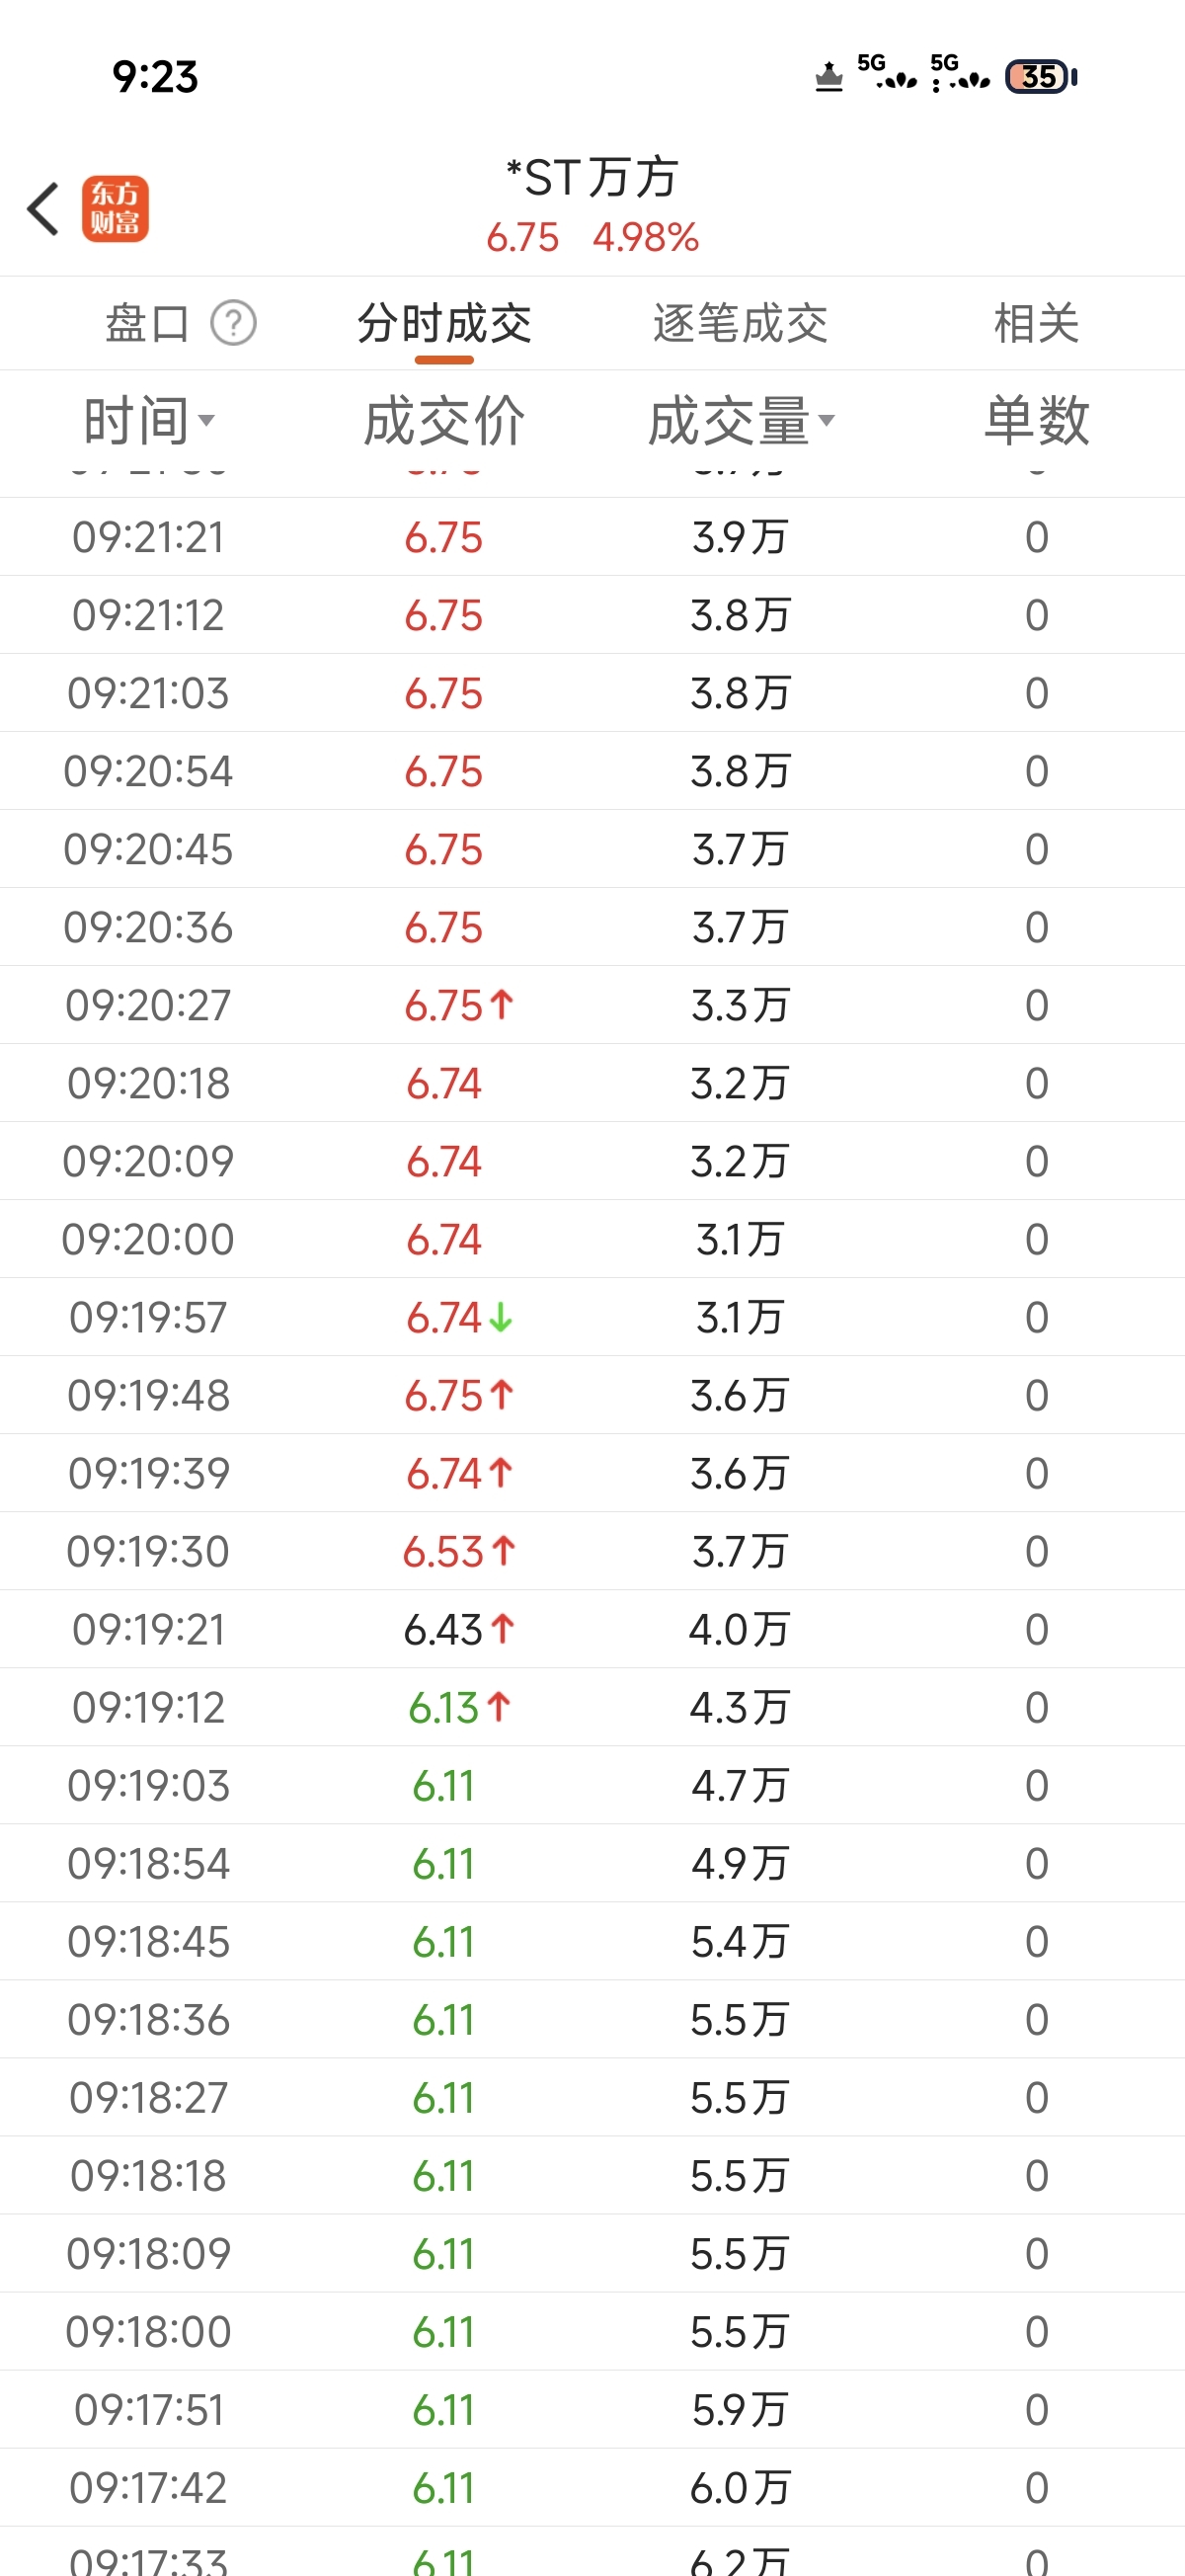Tap the 东方财富 app logo
Image resolution: width=1185 pixels, height=2576 pixels.
point(115,209)
